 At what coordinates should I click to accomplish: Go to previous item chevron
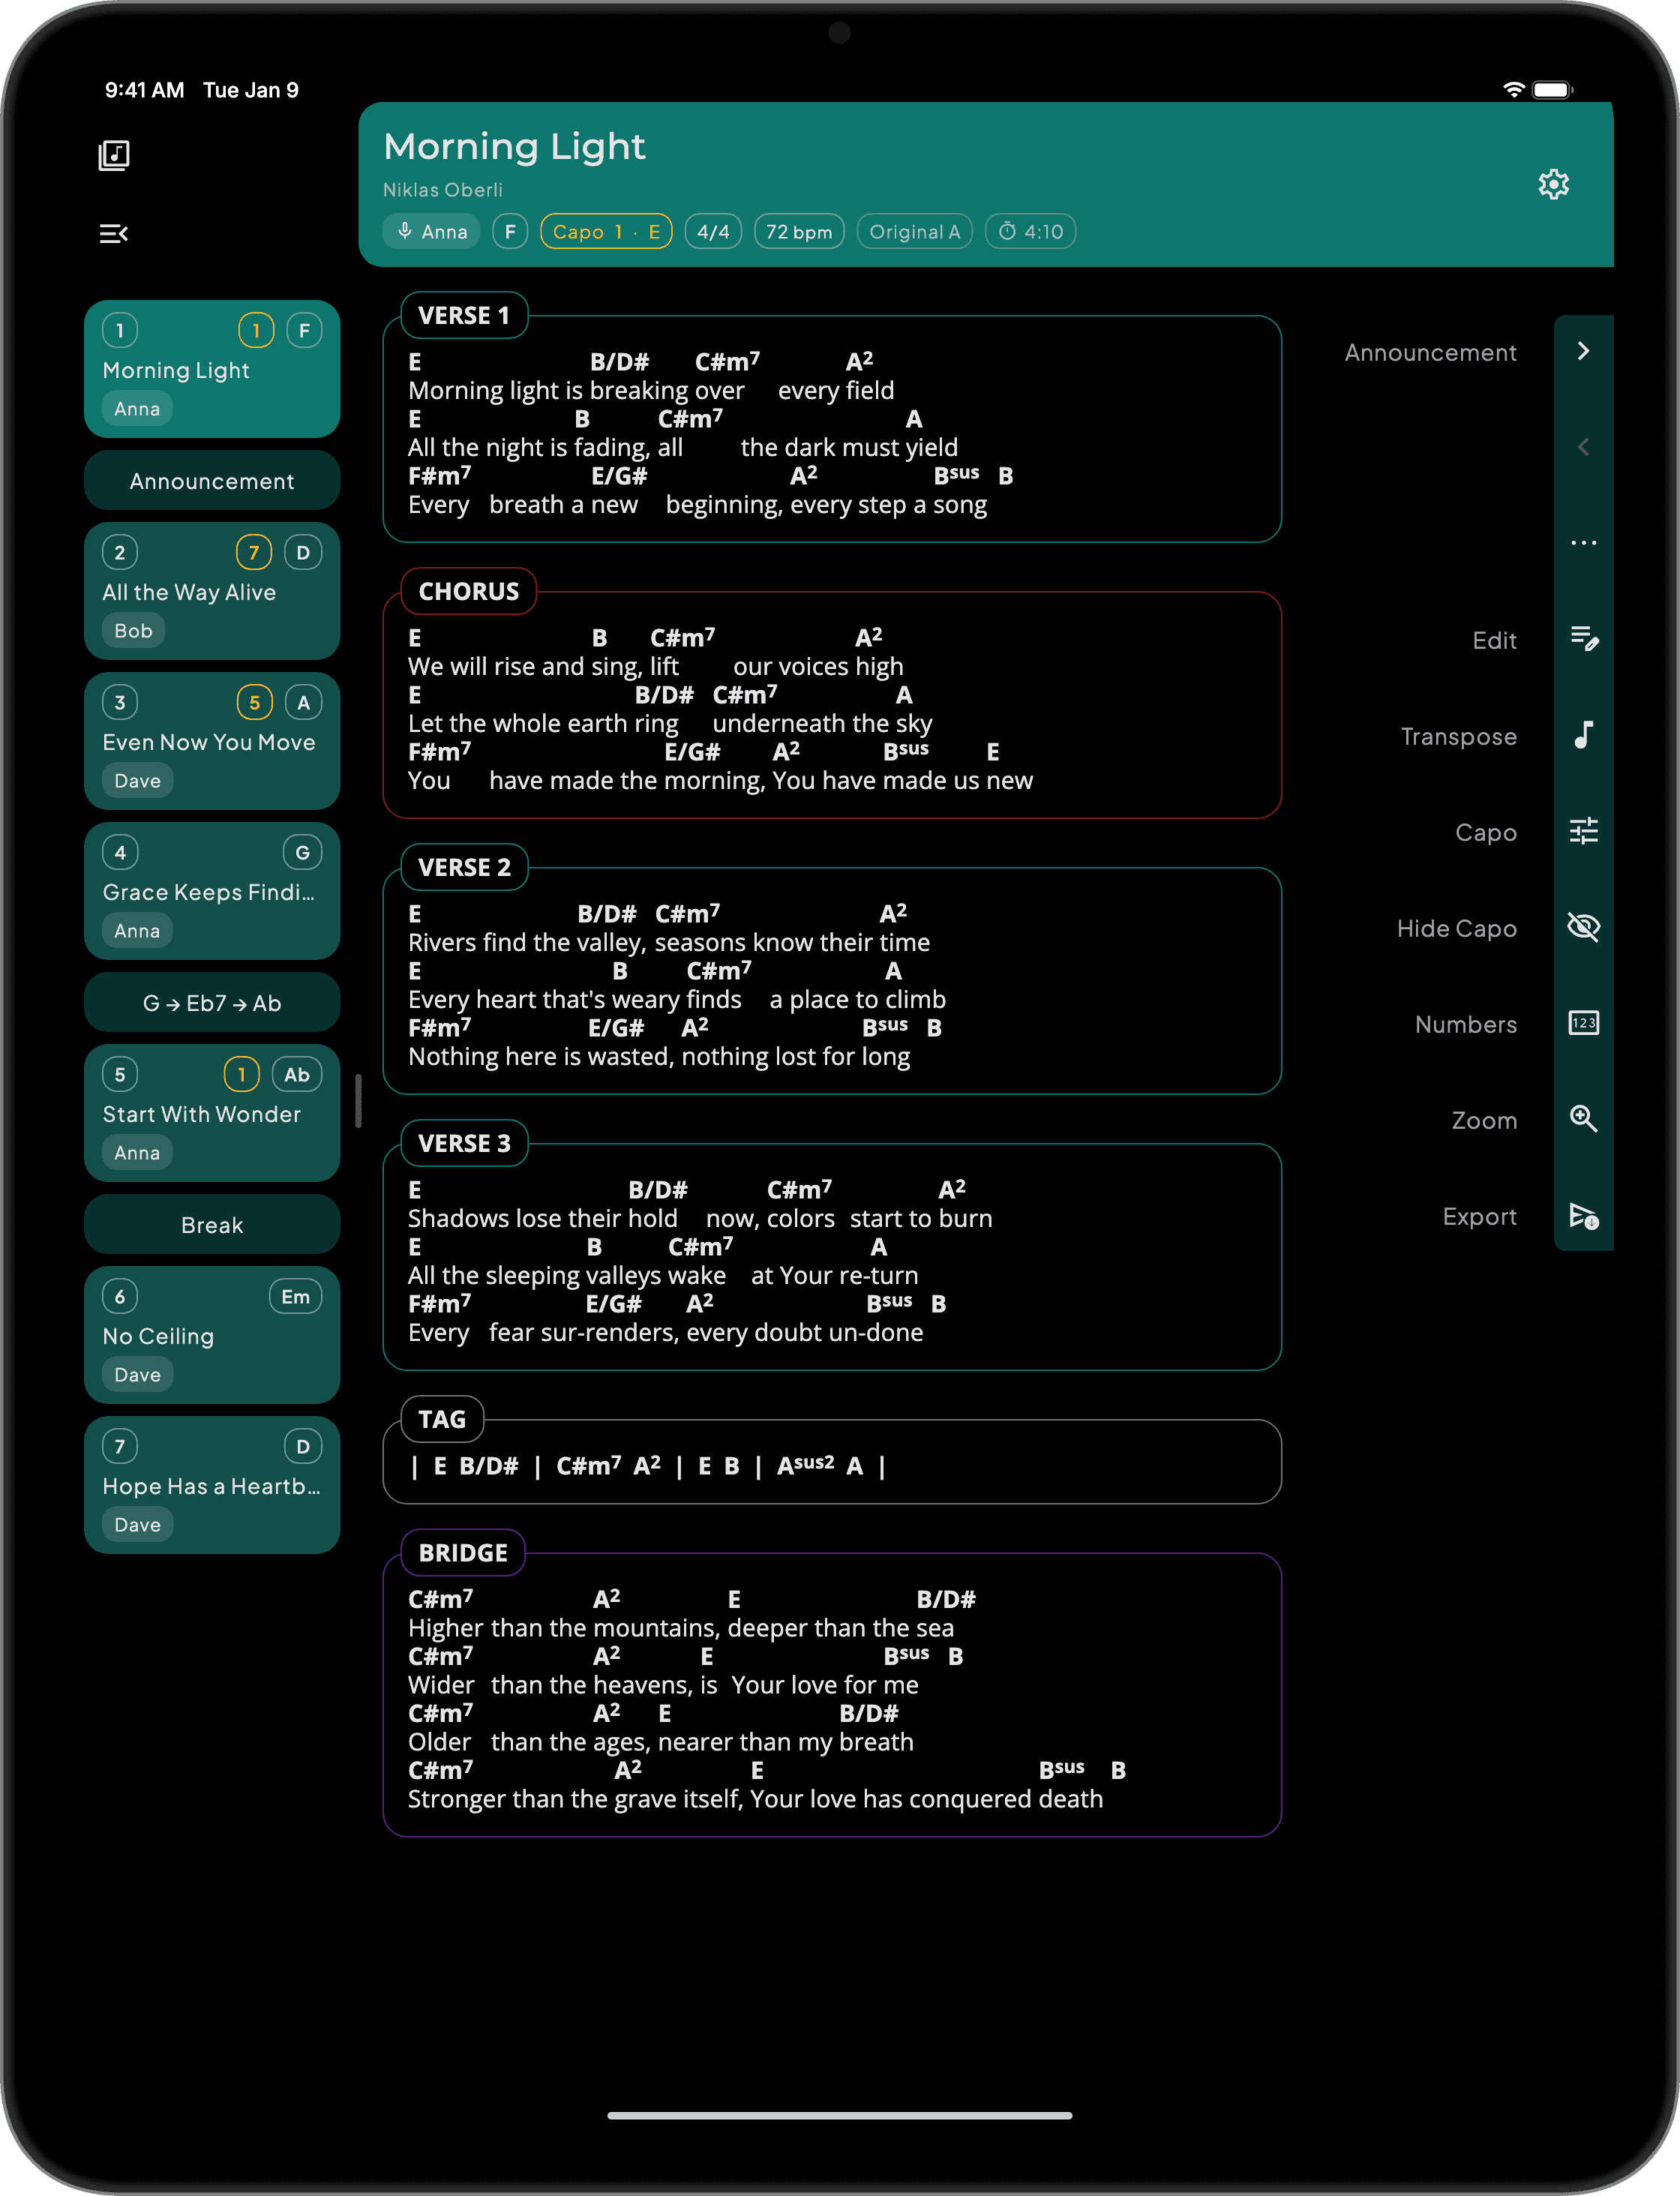point(1584,447)
